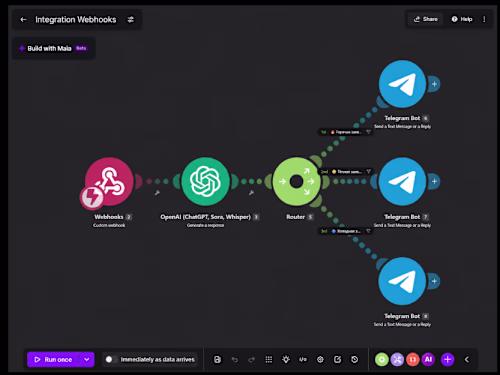Click the Run once button
The width and height of the screenshot is (500, 375).
point(53,359)
